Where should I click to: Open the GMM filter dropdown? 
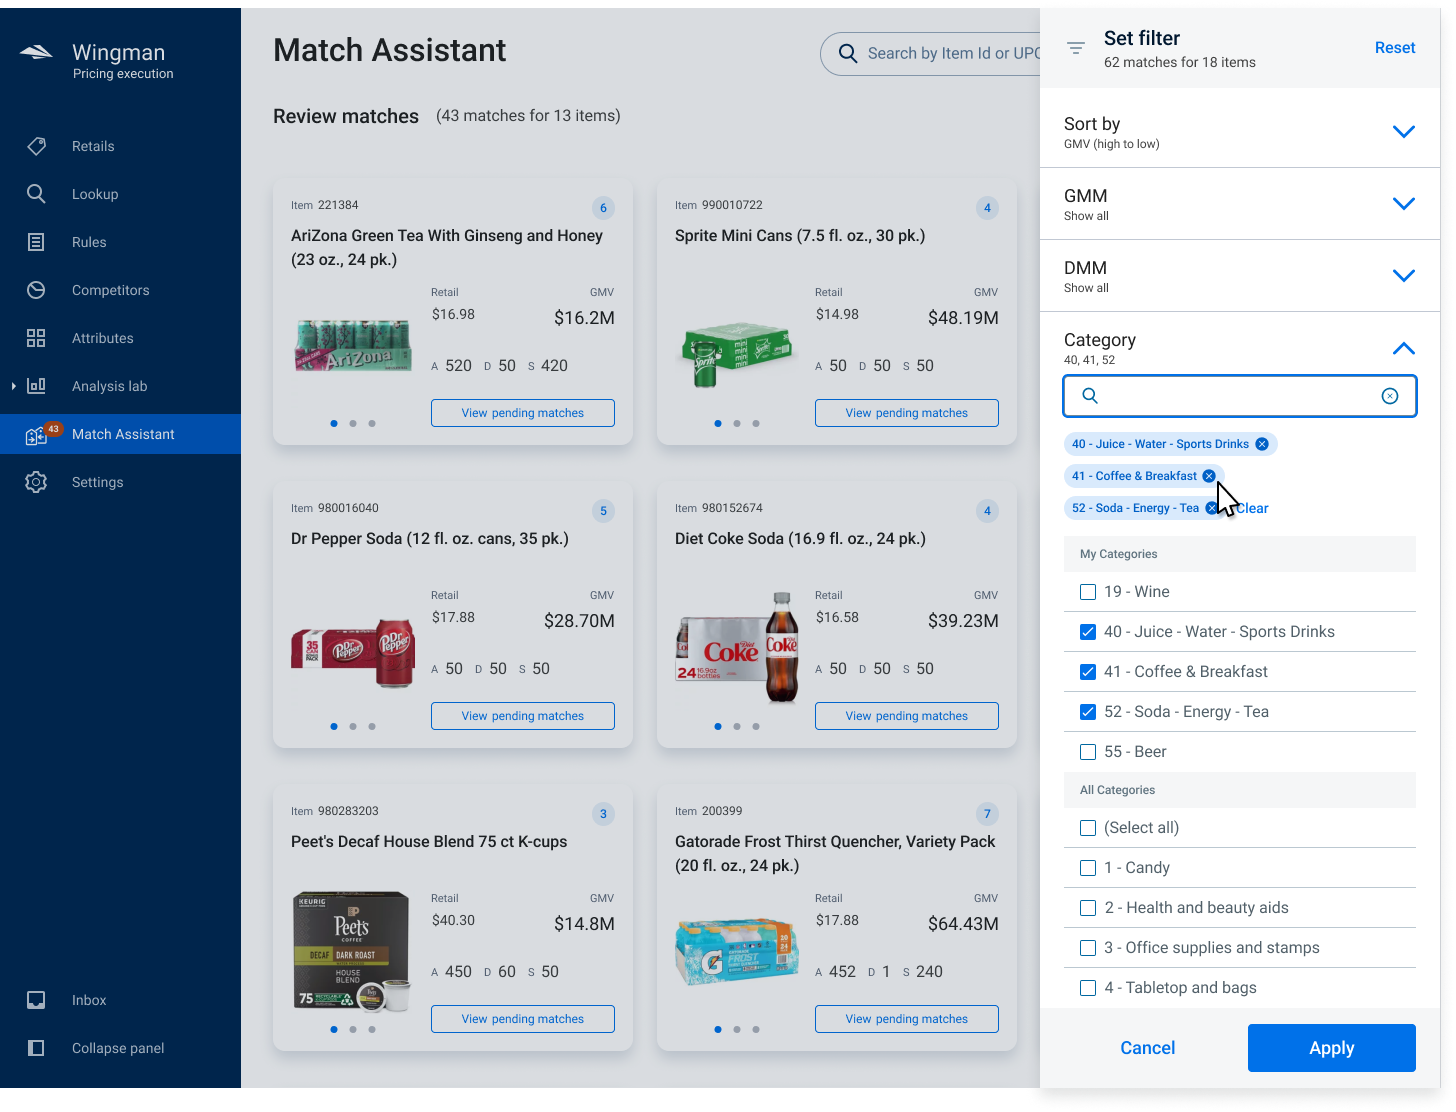tap(1403, 203)
